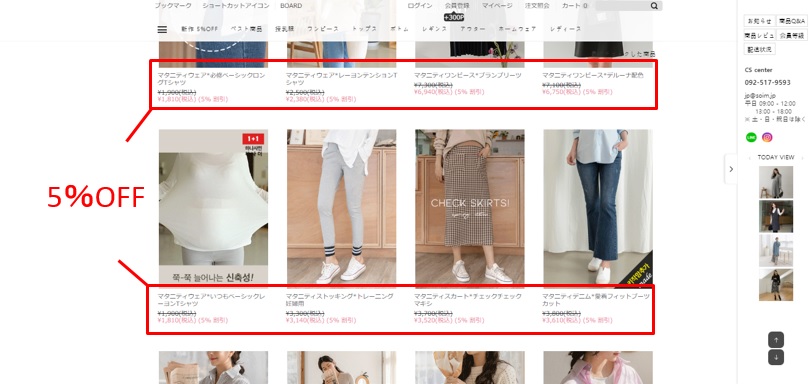Select レディース category
Screen dimensions: 811x384
click(566, 29)
